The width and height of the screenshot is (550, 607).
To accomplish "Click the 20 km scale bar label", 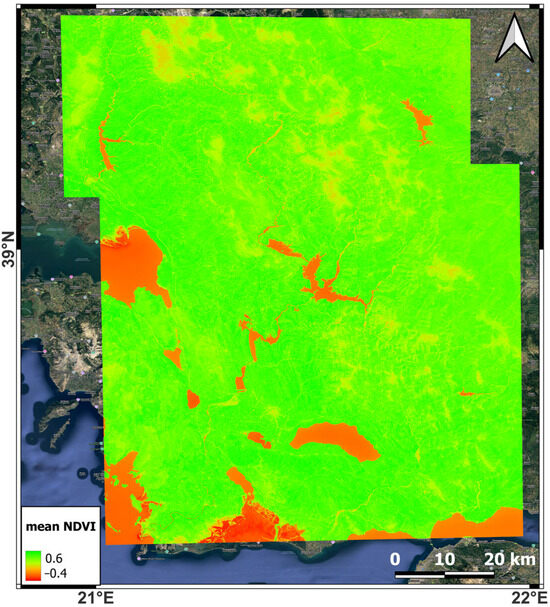I will point(510,559).
